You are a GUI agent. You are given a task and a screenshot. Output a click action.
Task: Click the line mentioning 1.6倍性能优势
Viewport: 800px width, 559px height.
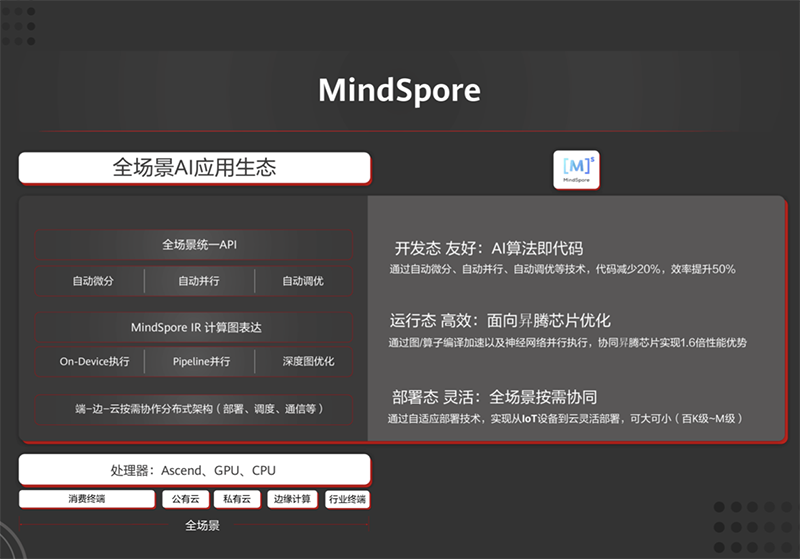(567, 343)
